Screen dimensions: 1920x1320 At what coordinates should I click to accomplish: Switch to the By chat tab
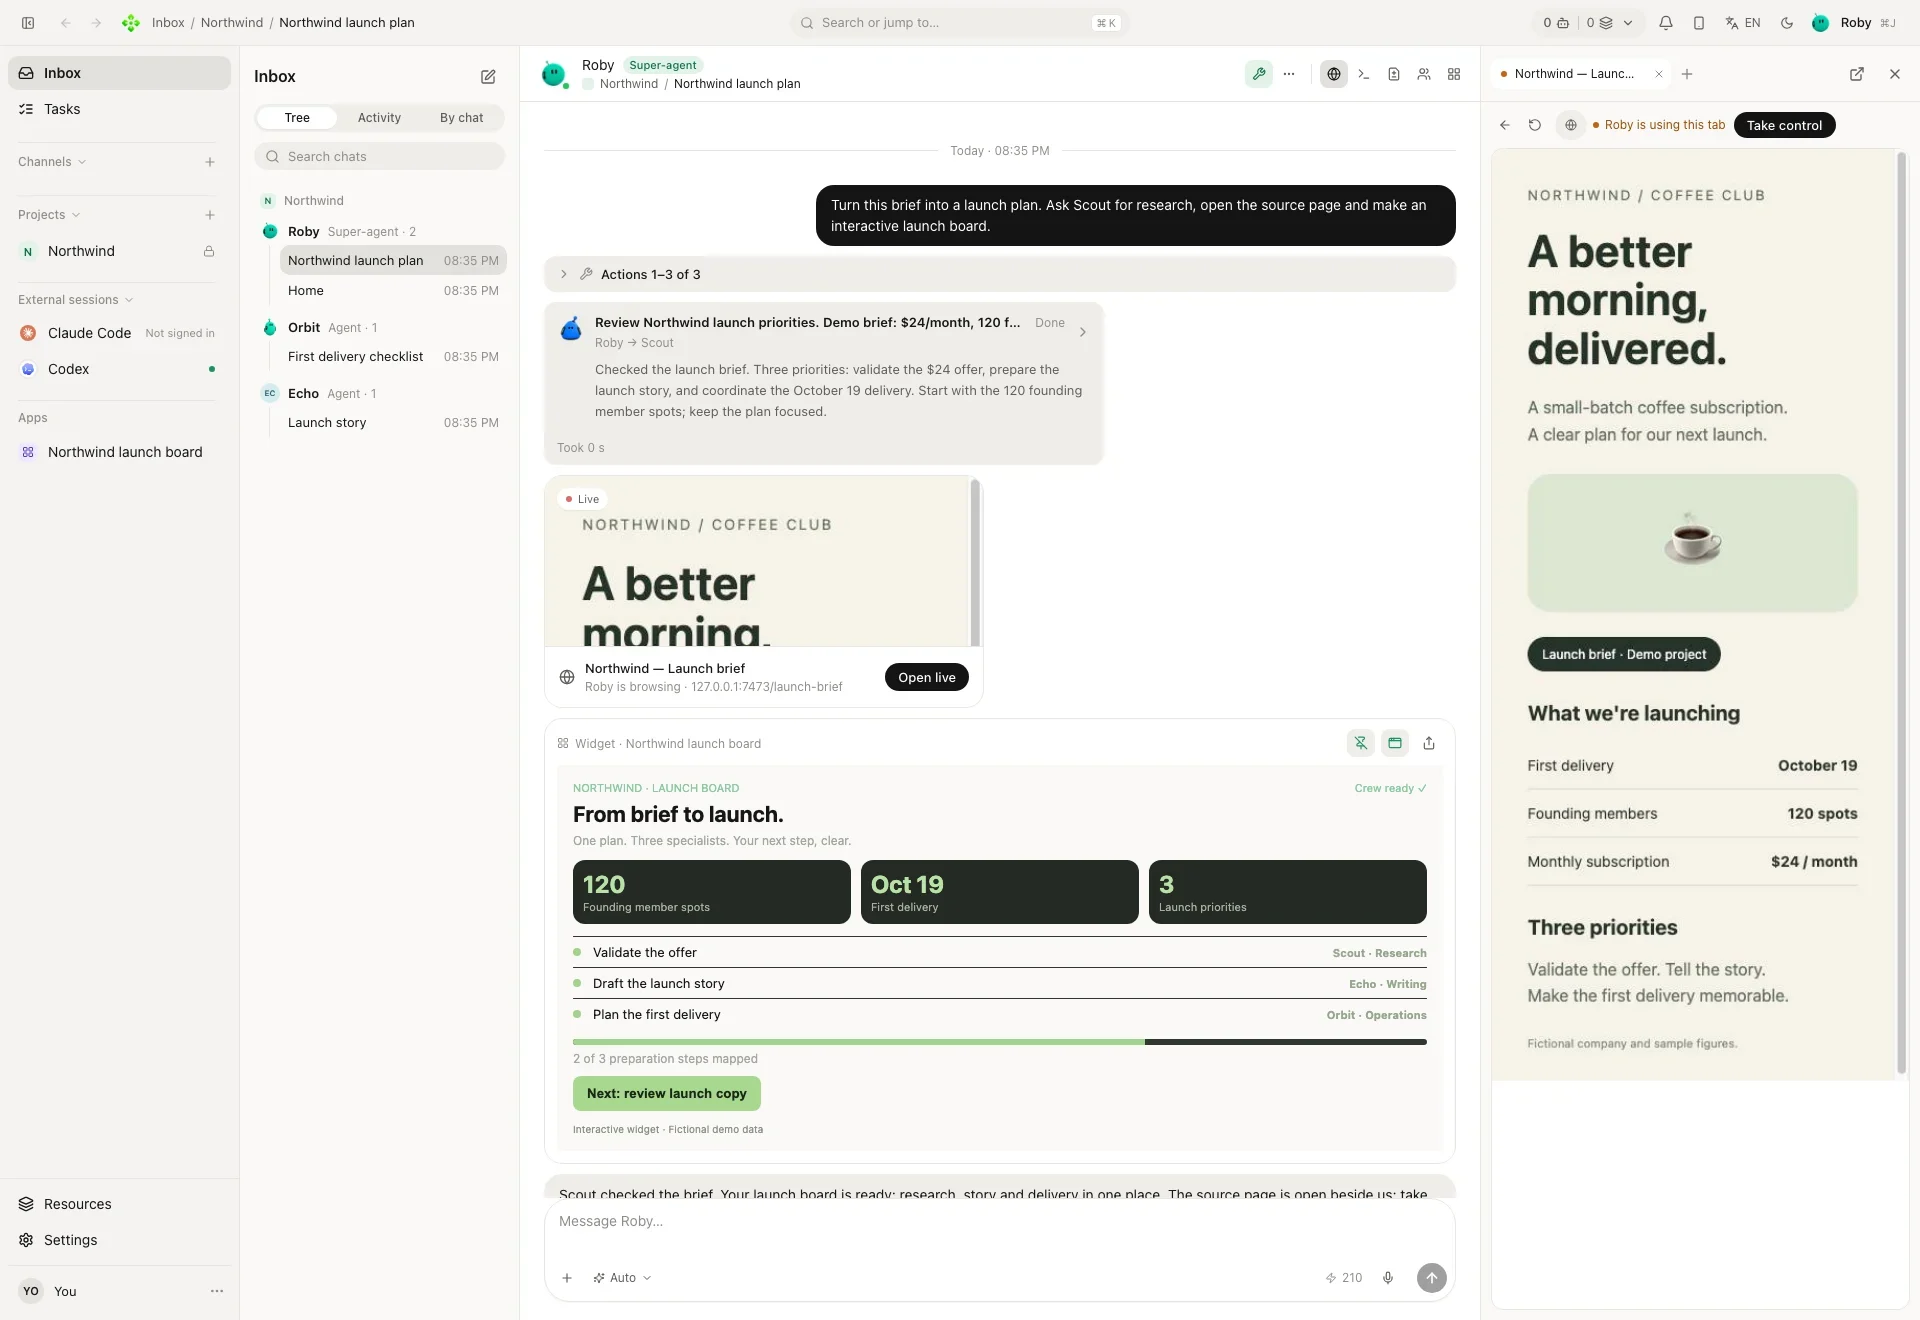(x=461, y=118)
